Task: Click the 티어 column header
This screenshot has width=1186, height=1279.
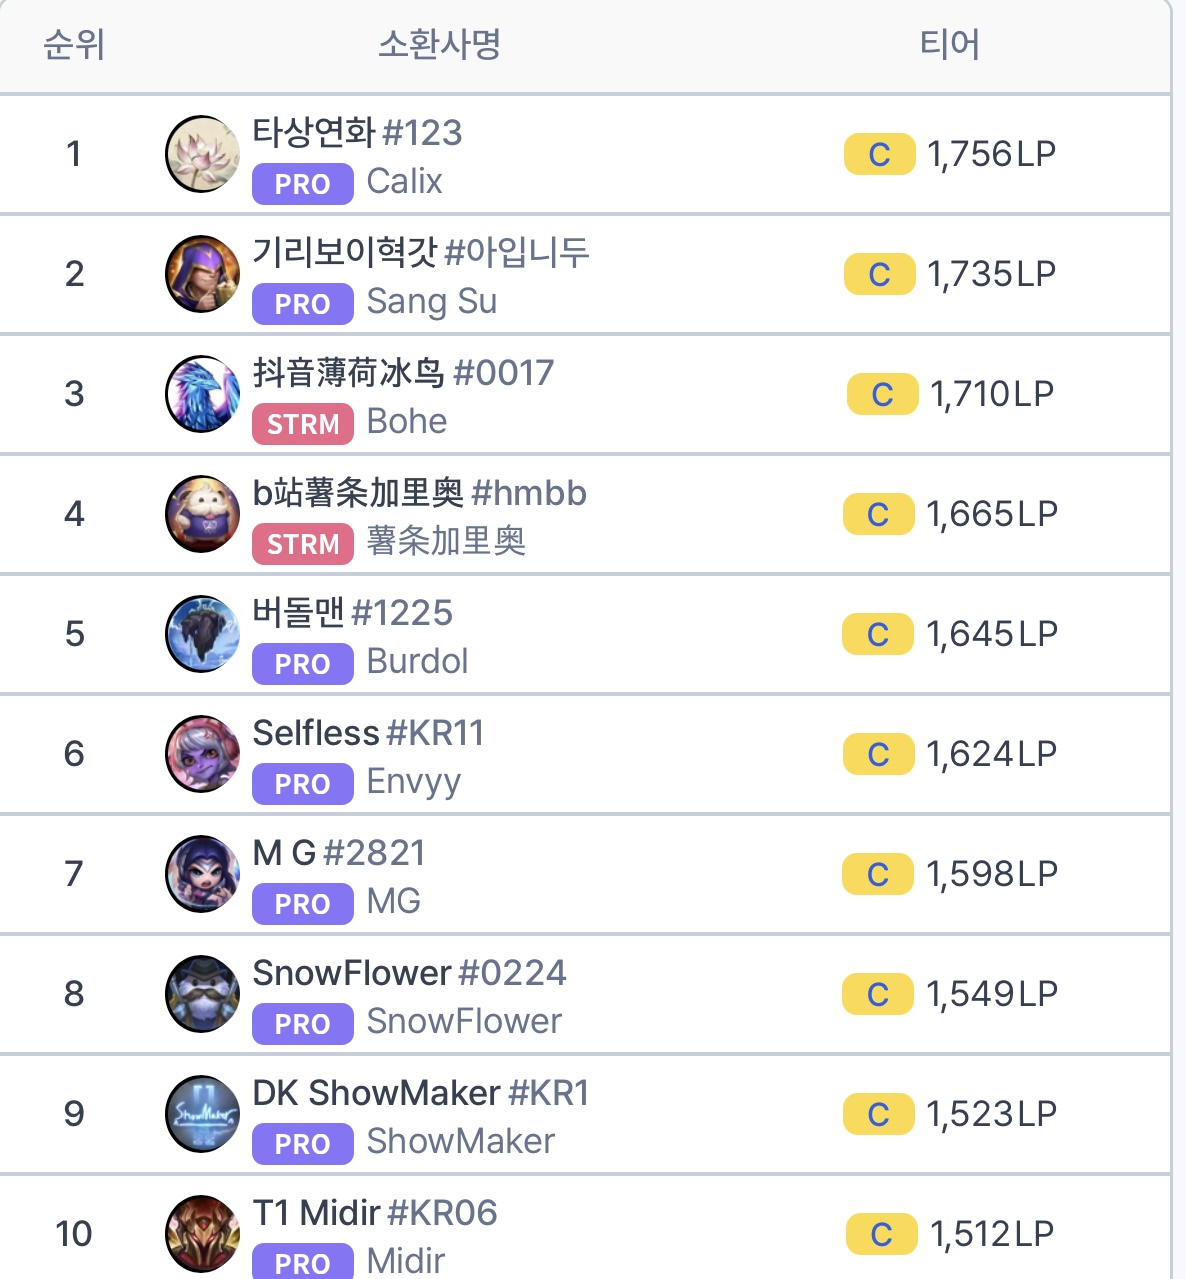Action: click(x=949, y=45)
